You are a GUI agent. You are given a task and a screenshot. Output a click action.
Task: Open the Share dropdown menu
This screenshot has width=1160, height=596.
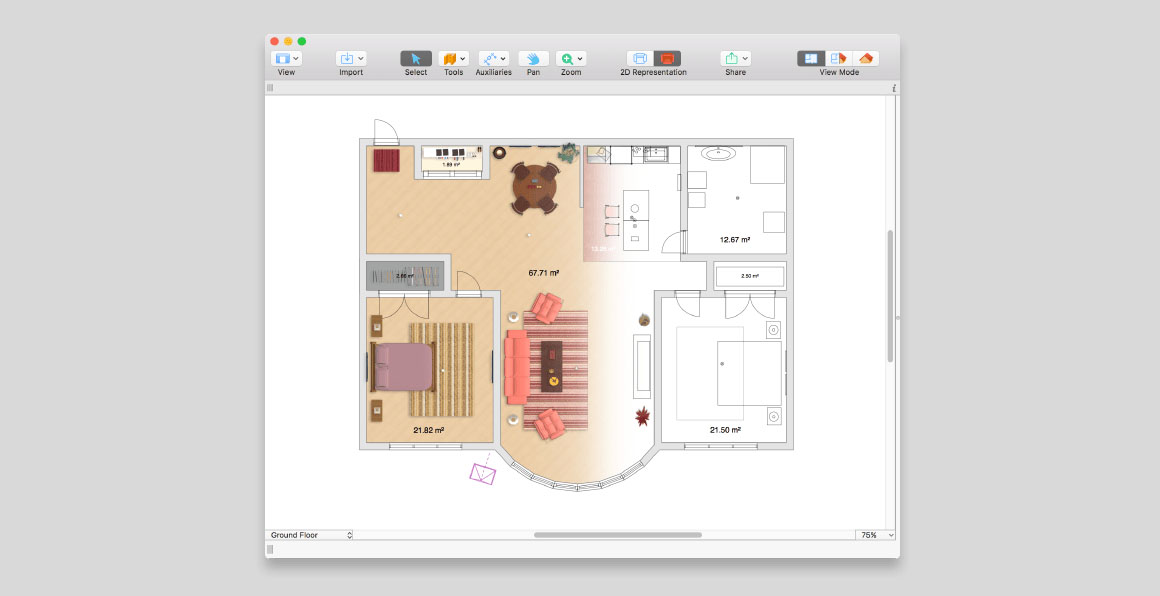(x=736, y=58)
